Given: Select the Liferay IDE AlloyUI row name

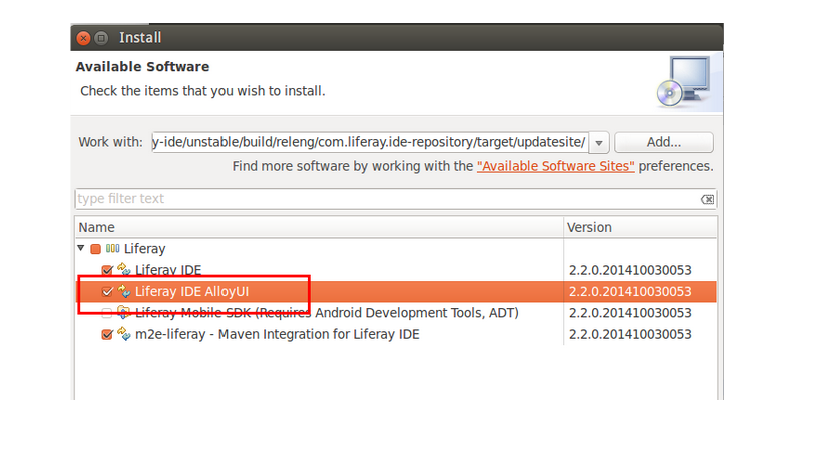Looking at the screenshot, I should (192, 291).
